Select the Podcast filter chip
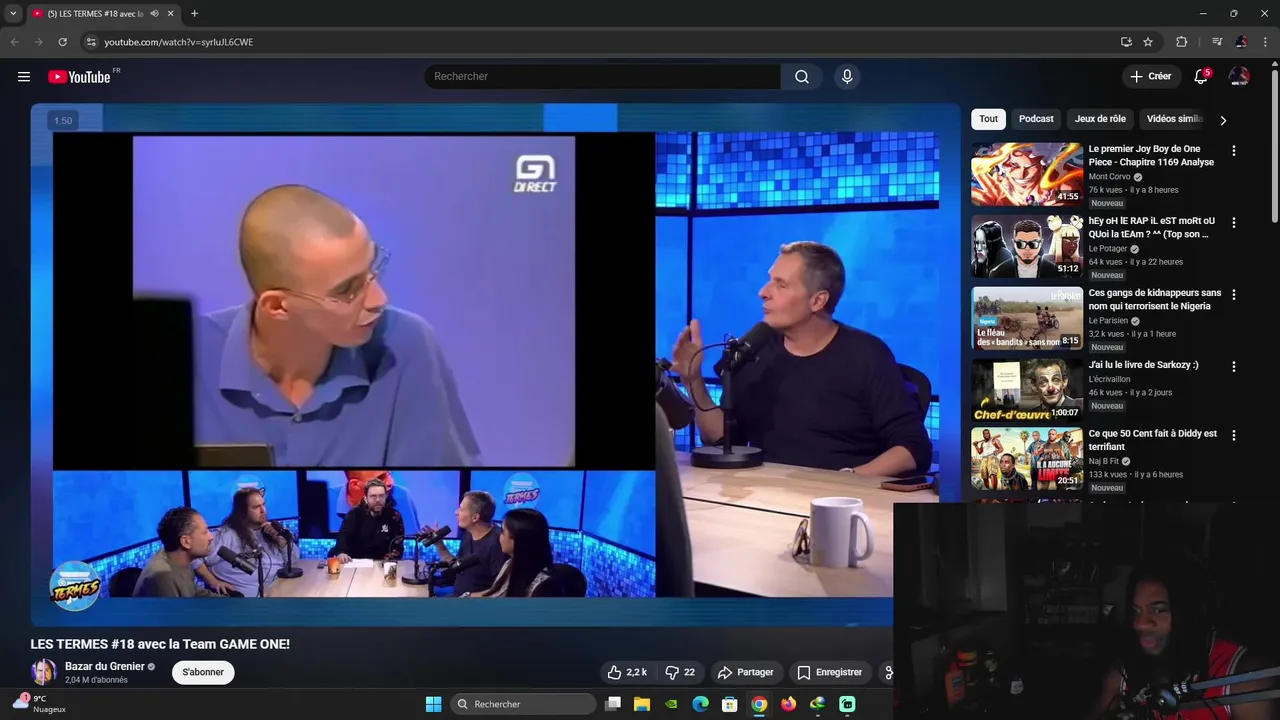This screenshot has width=1280, height=720. point(1036,119)
